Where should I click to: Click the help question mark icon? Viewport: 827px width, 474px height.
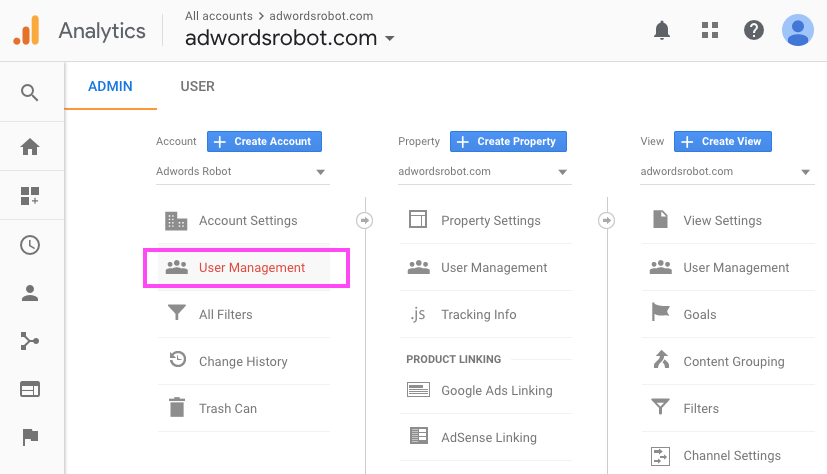[x=754, y=30]
